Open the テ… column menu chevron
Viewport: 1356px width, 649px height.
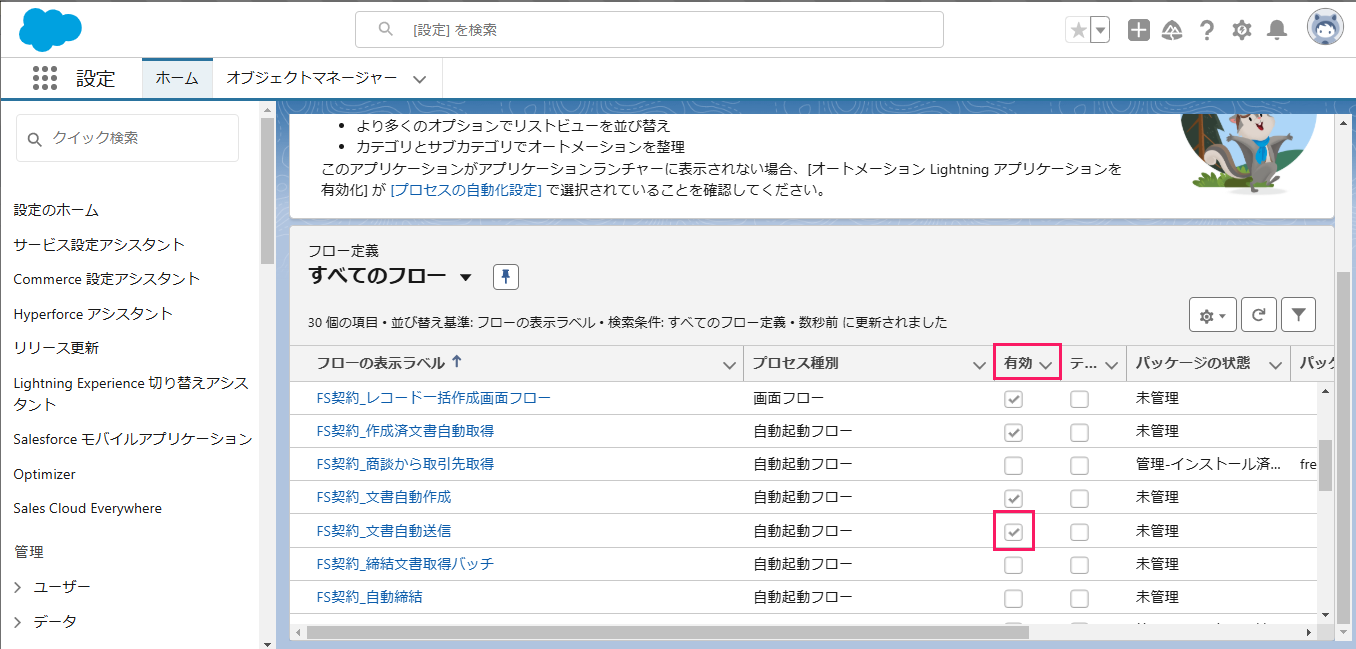(x=1112, y=365)
